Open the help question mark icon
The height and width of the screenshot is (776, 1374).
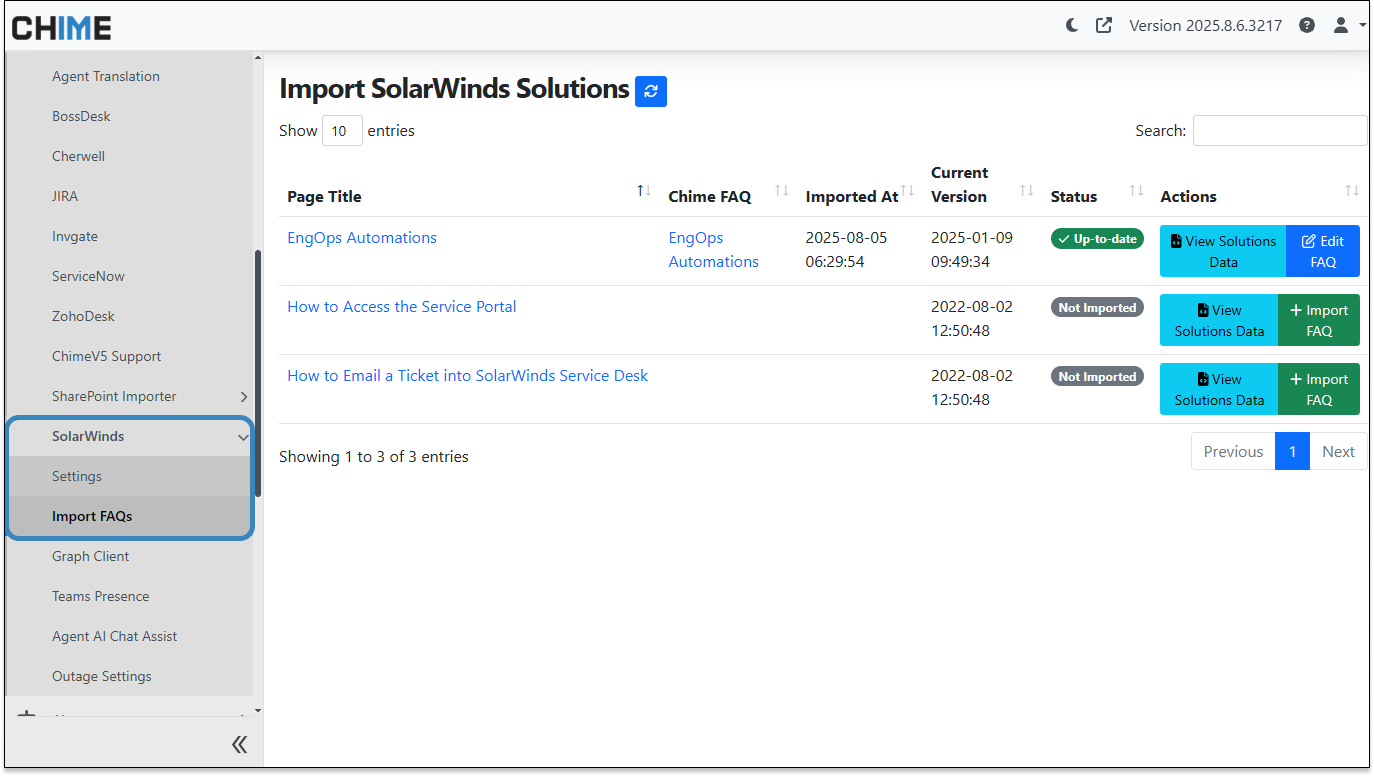tap(1307, 26)
